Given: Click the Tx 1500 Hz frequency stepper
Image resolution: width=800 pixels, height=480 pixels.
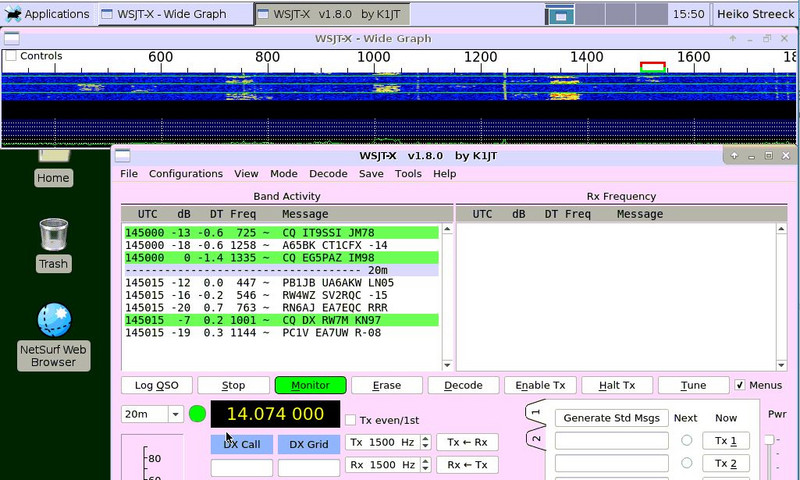Looking at the screenshot, I should coord(426,442).
